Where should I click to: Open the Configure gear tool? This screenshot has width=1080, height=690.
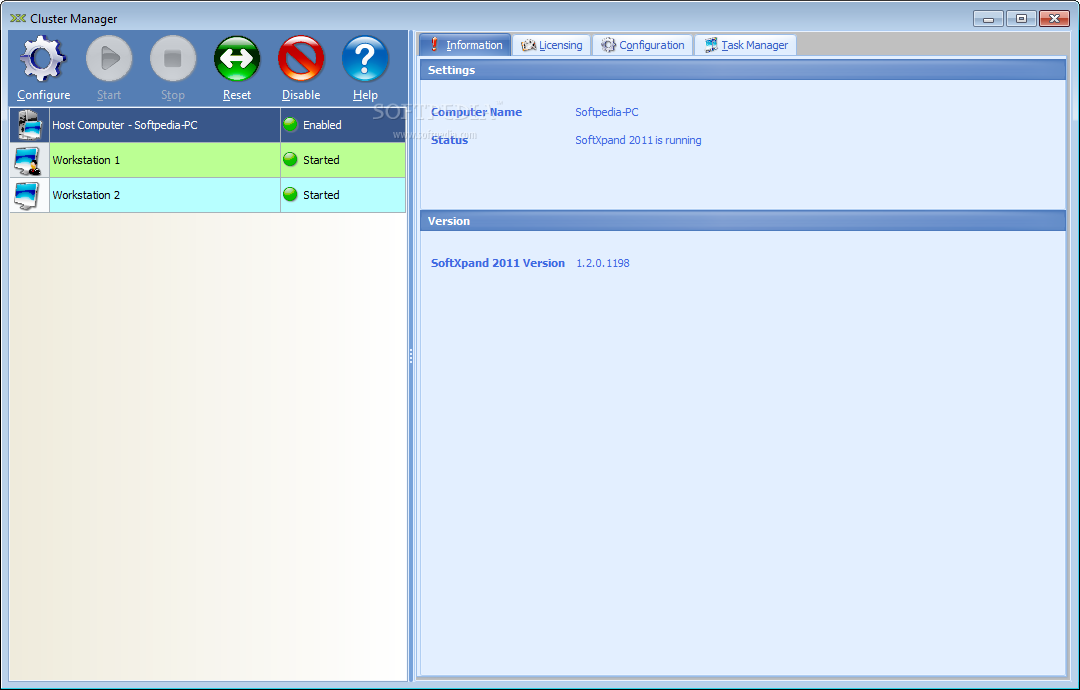(x=43, y=59)
